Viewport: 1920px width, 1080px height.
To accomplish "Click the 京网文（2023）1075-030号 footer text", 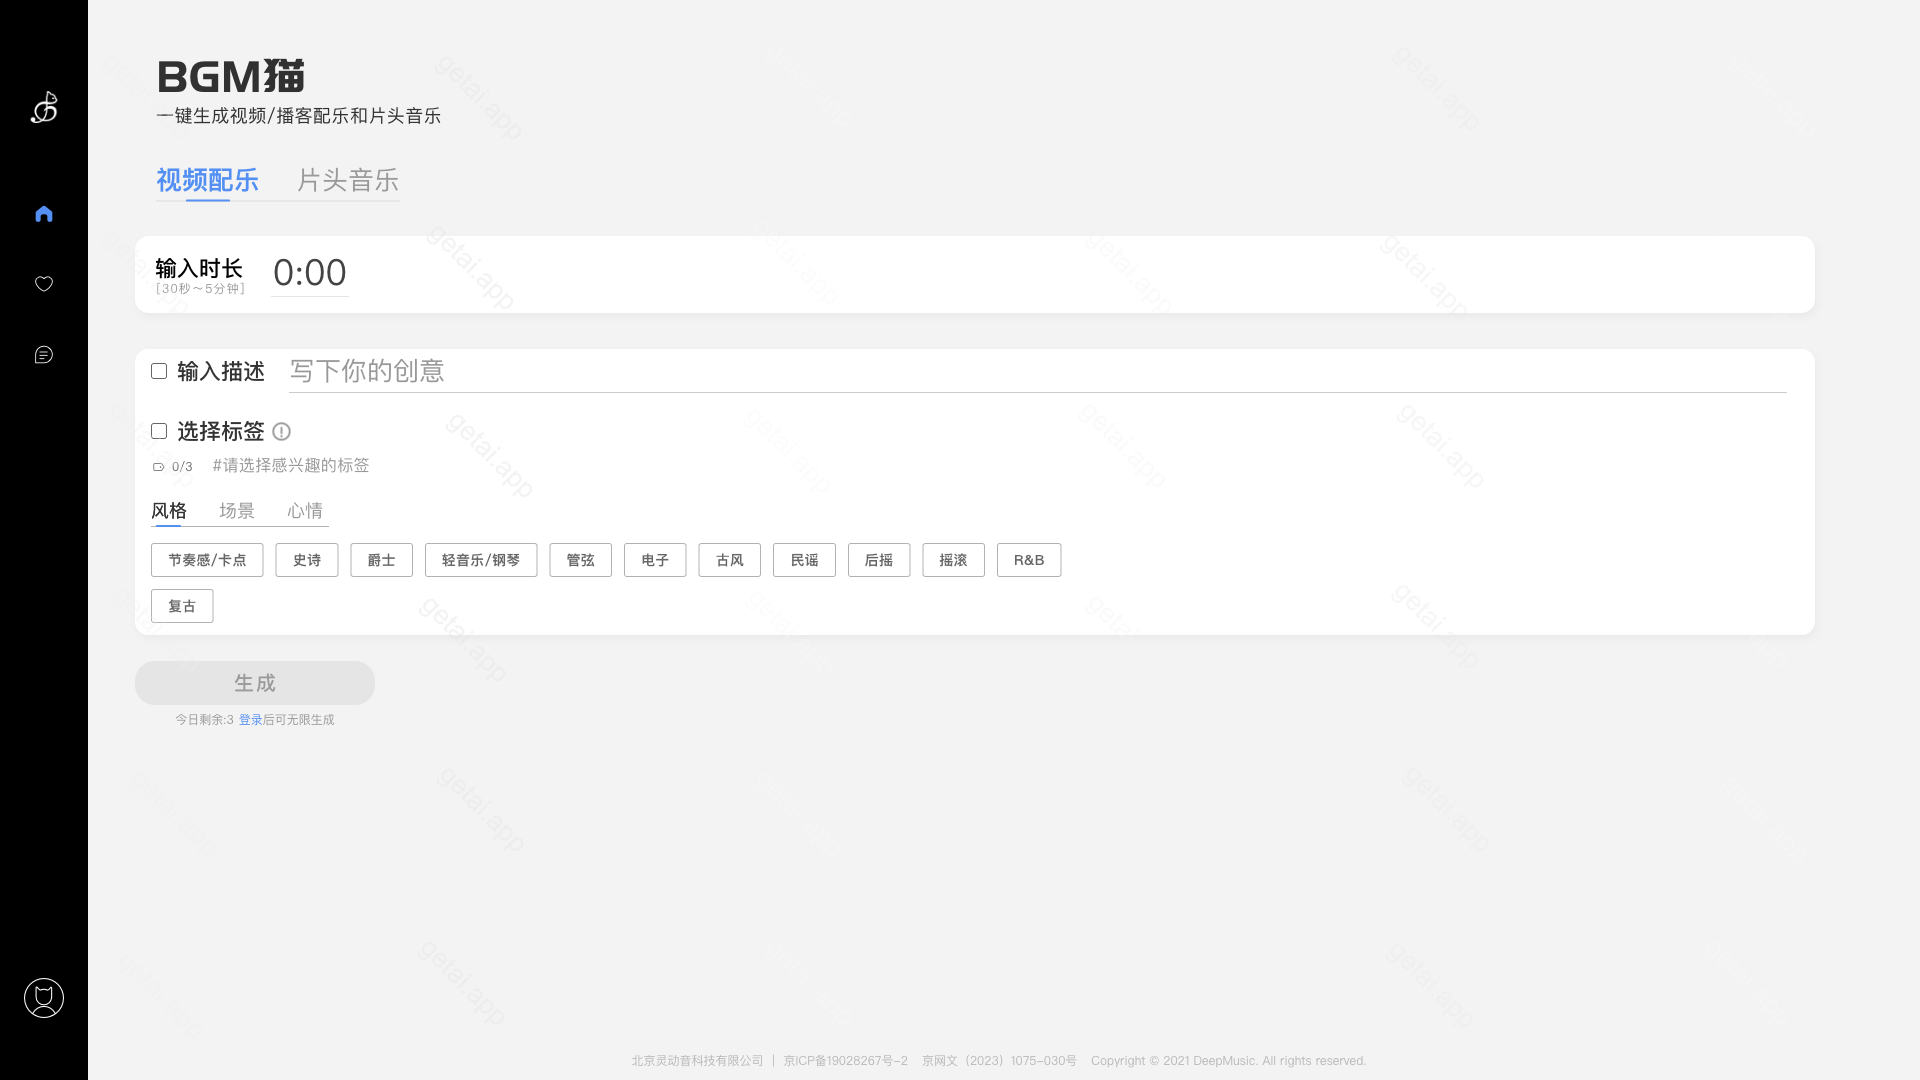I will [999, 1061].
